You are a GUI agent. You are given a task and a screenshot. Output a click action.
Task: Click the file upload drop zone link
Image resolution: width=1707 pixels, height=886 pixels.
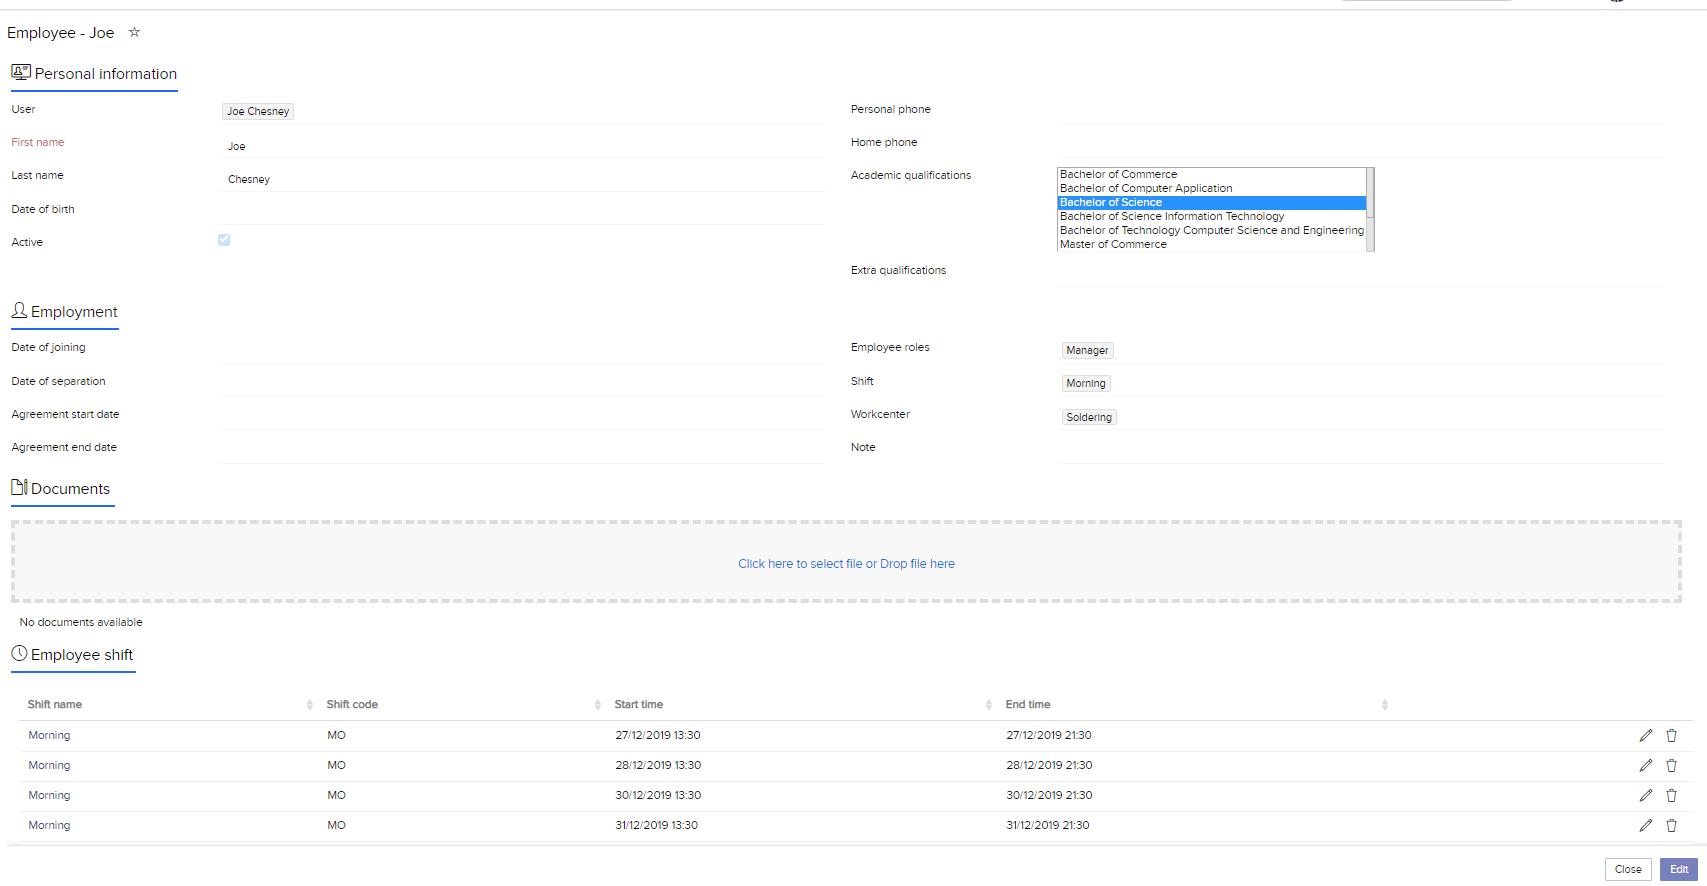[846, 564]
